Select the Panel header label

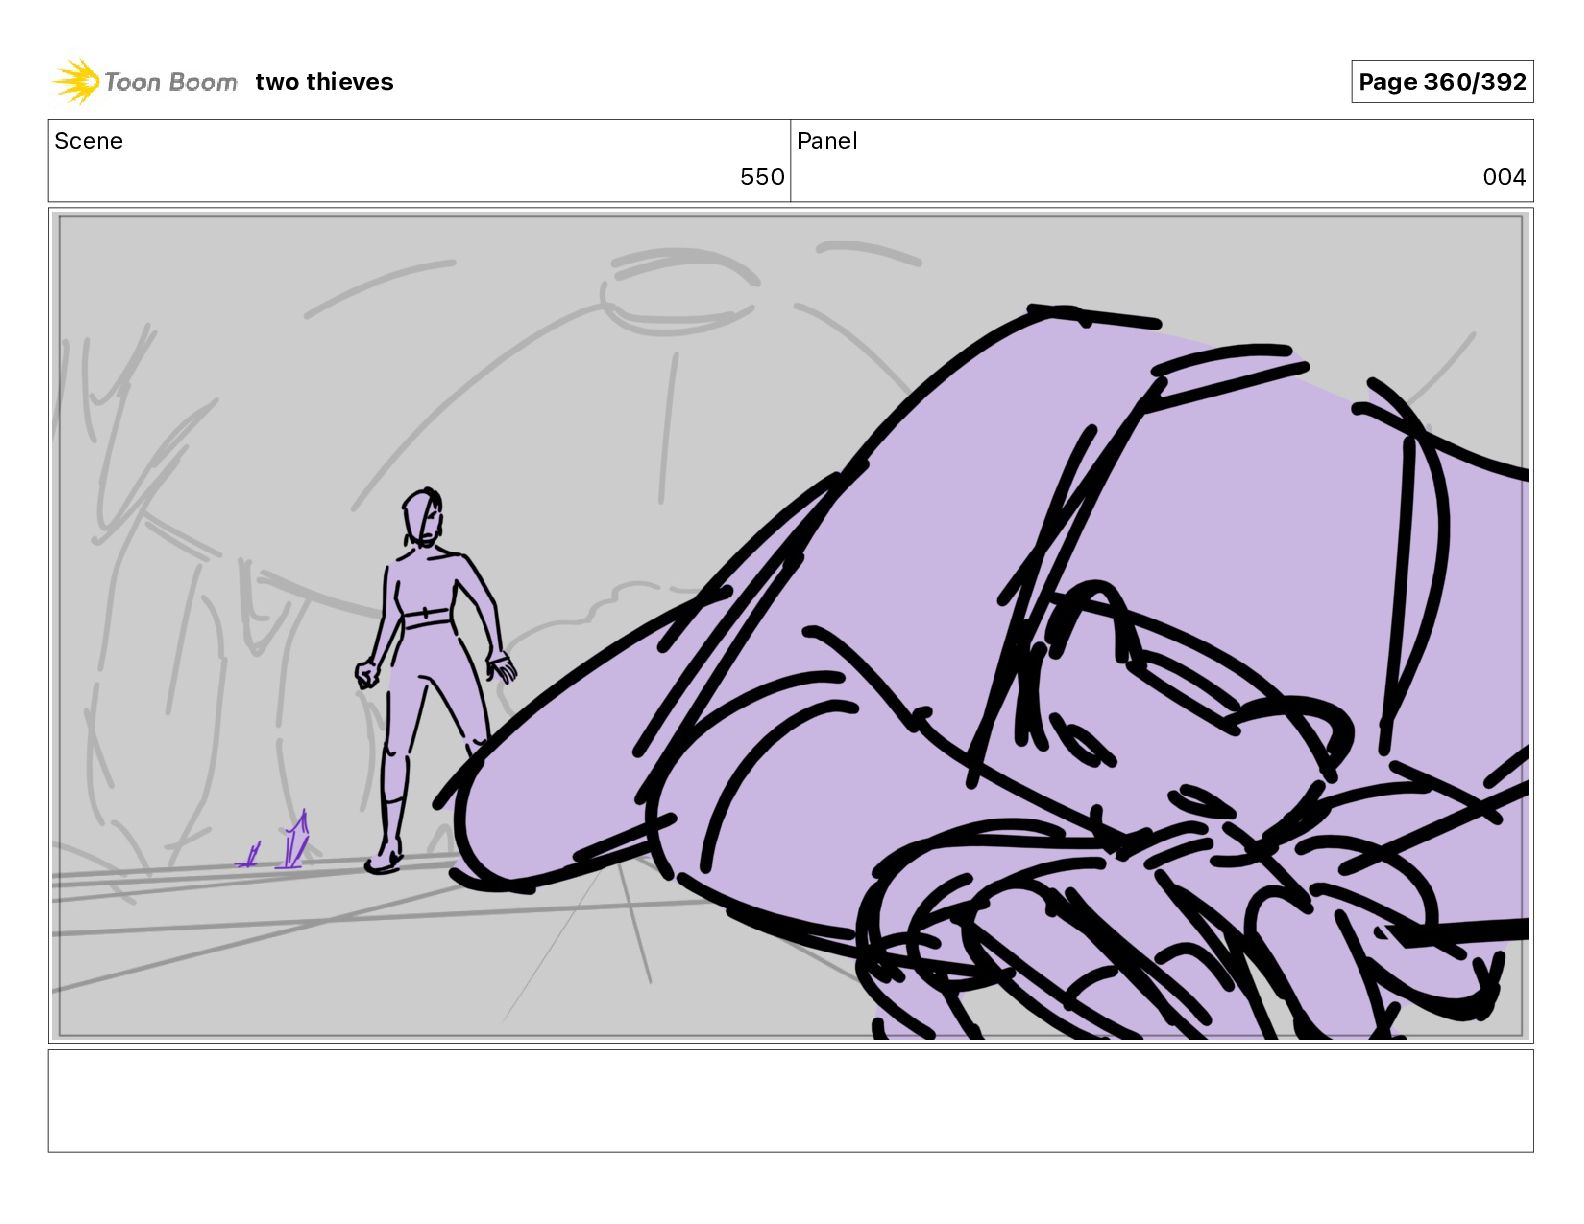[827, 141]
